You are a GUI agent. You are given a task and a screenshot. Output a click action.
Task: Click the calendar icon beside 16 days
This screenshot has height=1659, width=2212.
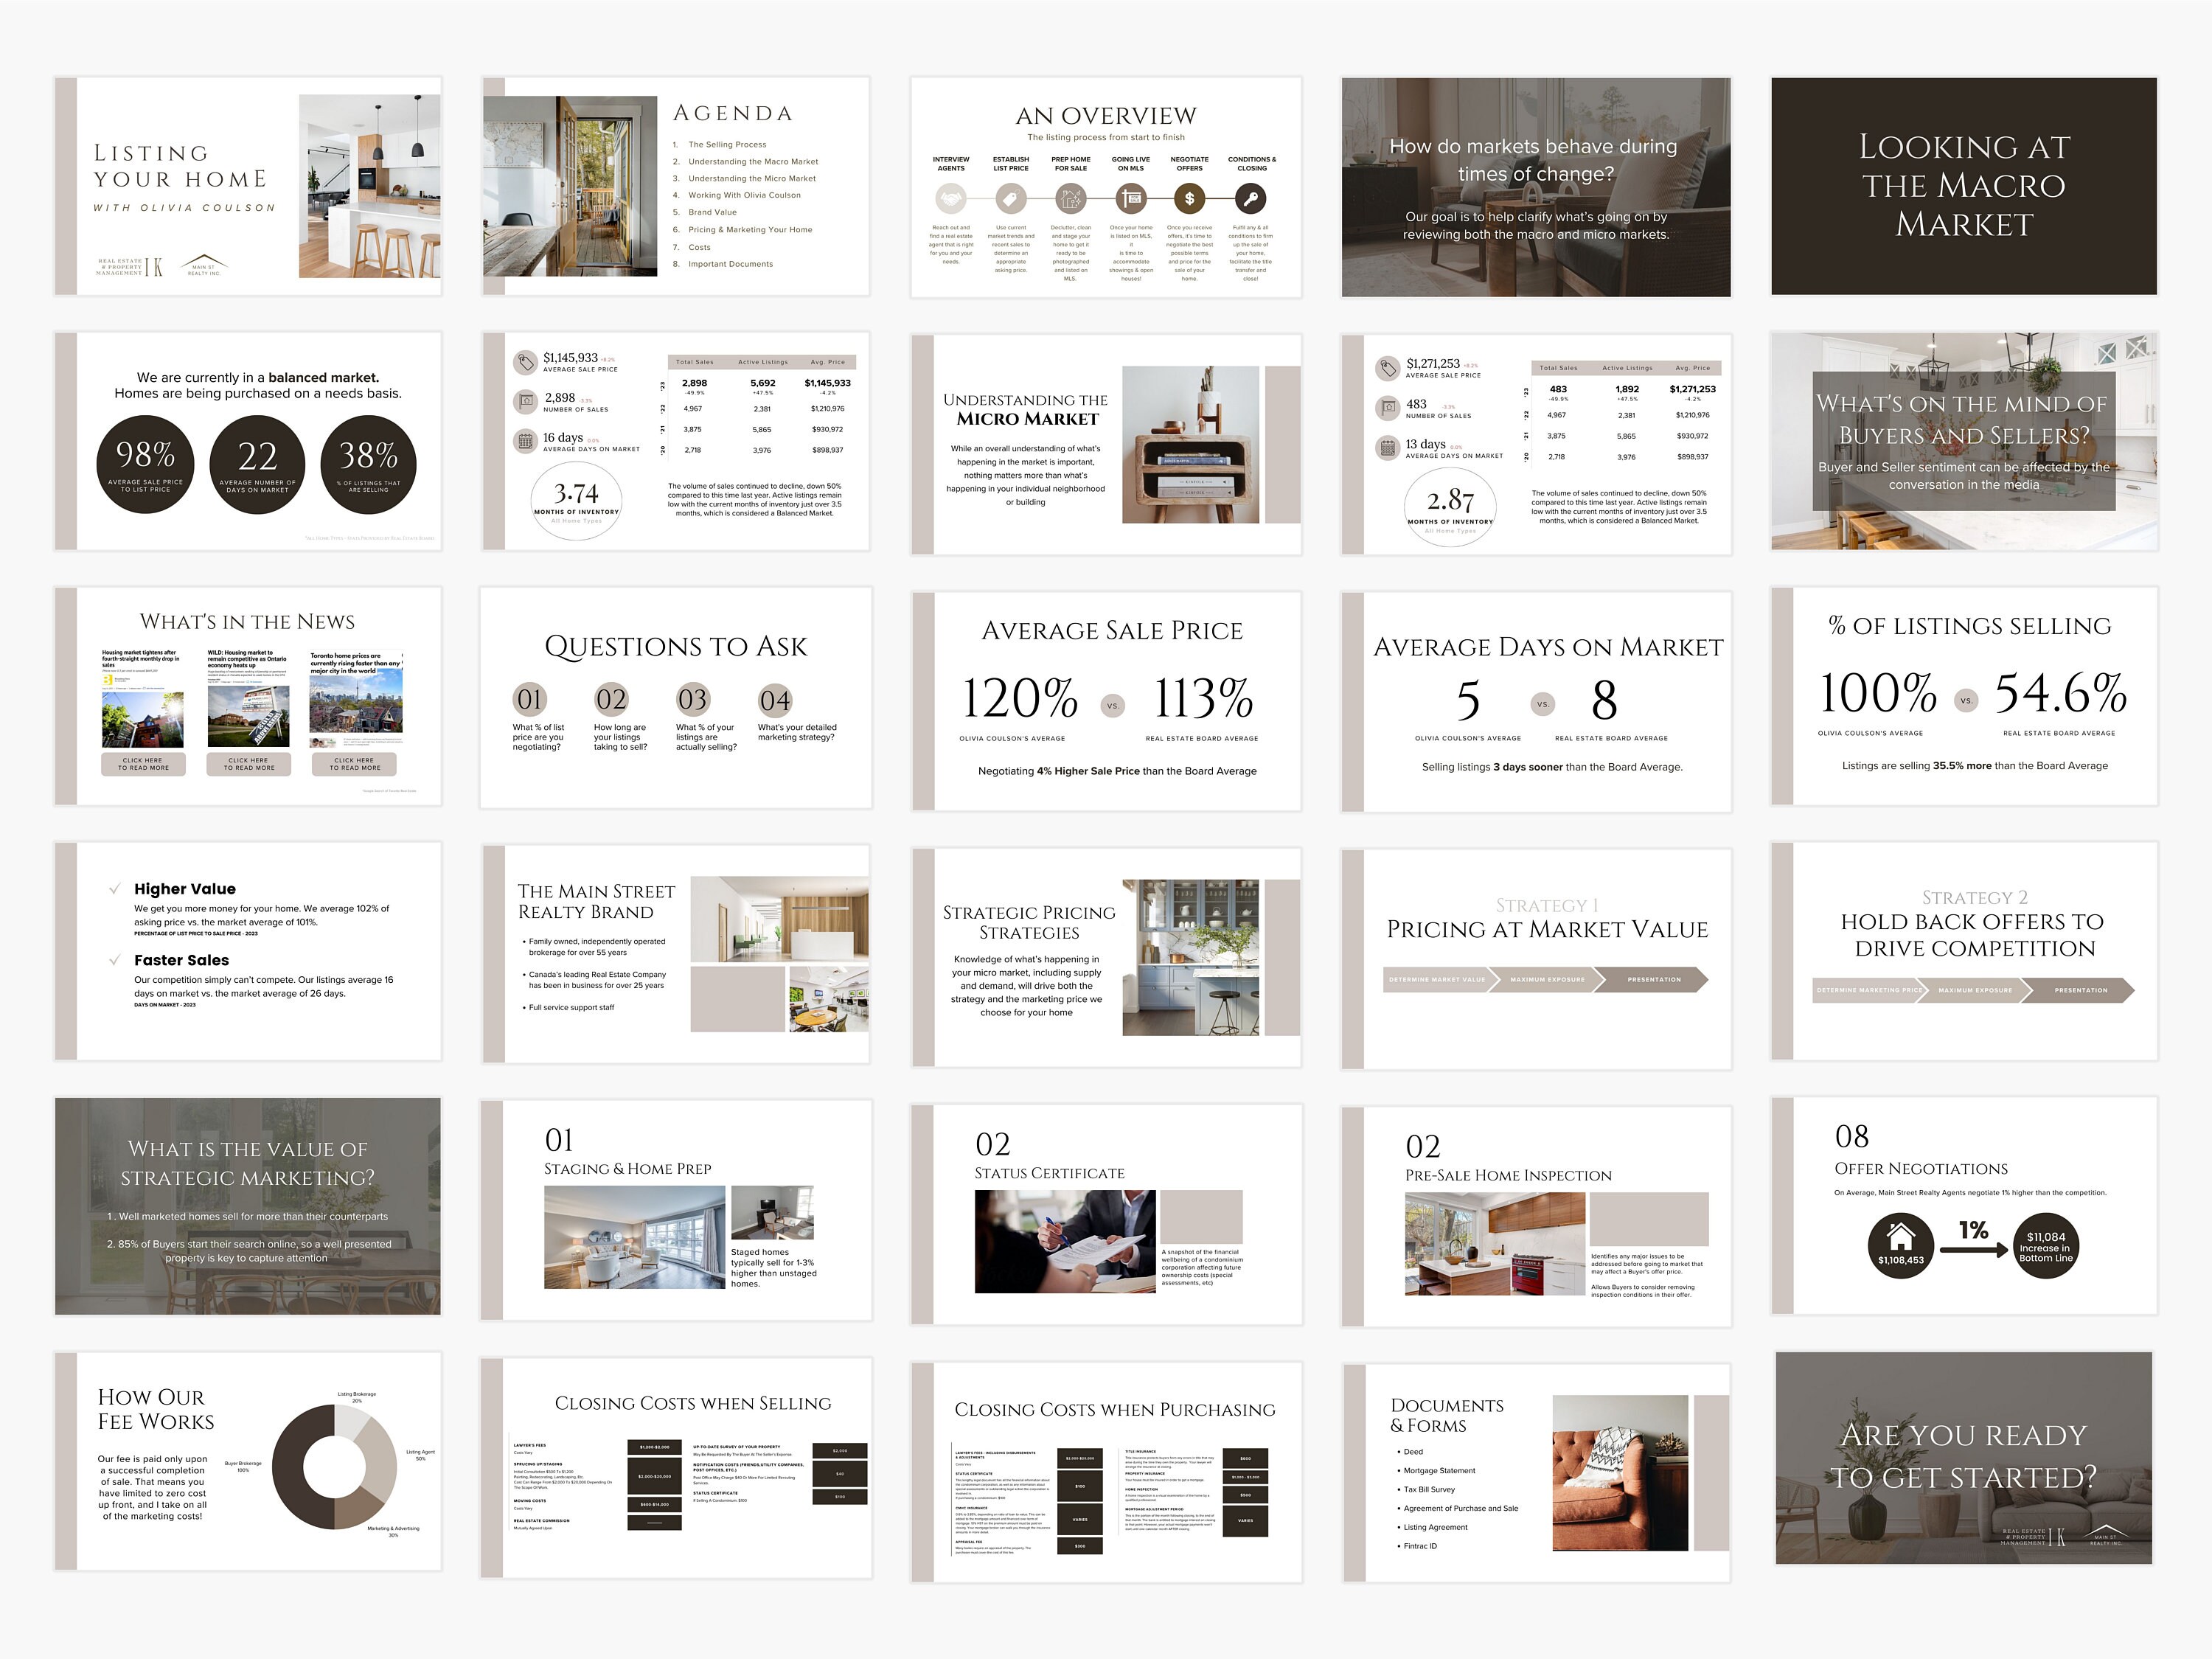click(525, 441)
